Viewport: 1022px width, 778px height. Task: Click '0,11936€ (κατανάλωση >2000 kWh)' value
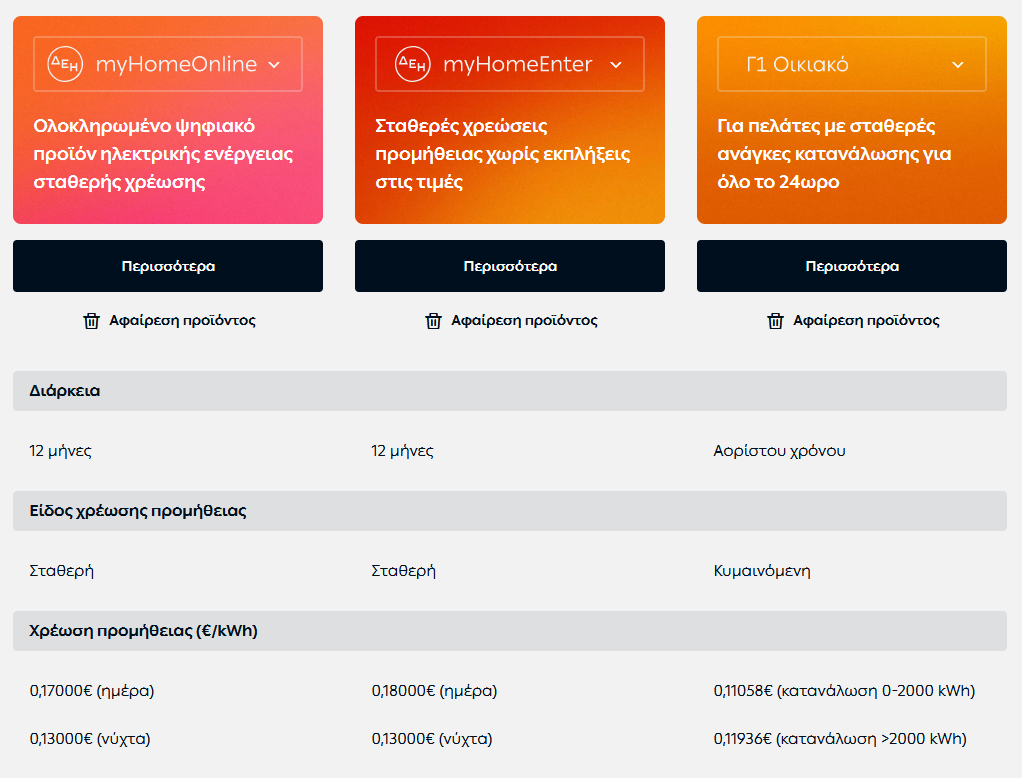pyautogui.click(x=840, y=739)
